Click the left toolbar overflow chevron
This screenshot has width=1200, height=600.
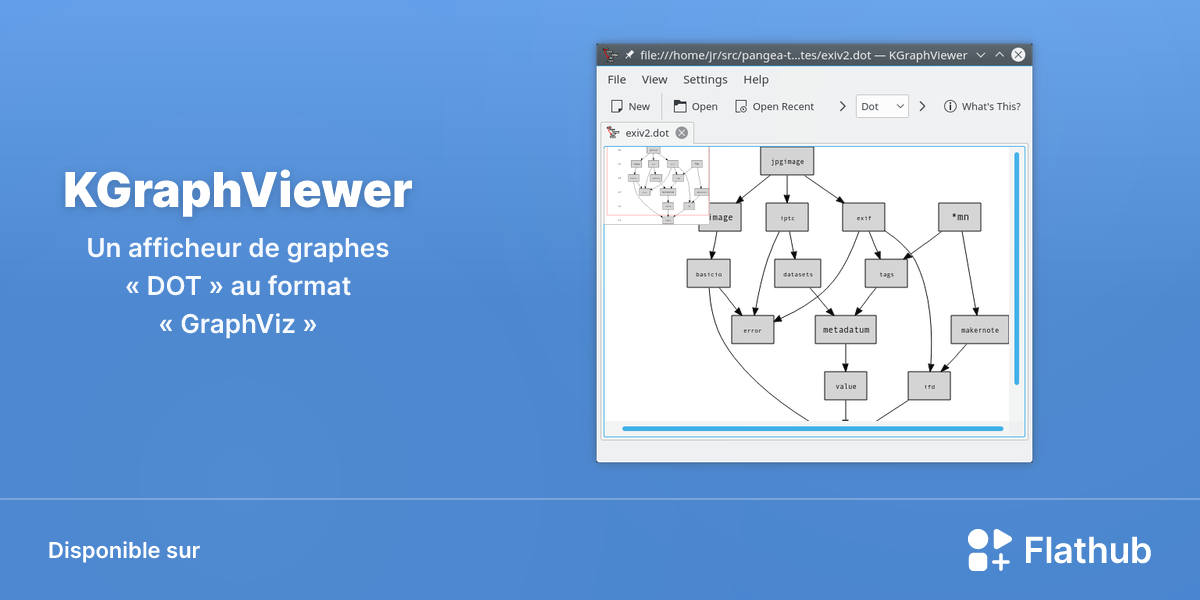tap(842, 106)
